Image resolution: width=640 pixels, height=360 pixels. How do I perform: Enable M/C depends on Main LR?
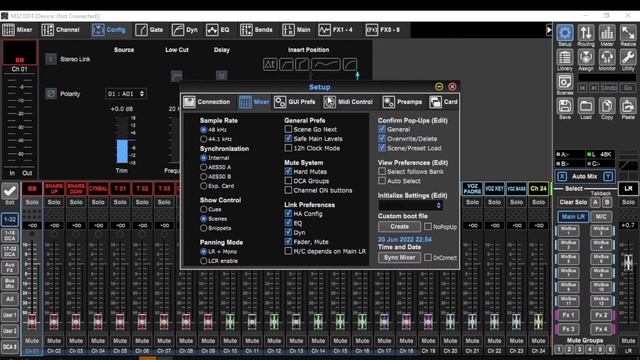288,251
